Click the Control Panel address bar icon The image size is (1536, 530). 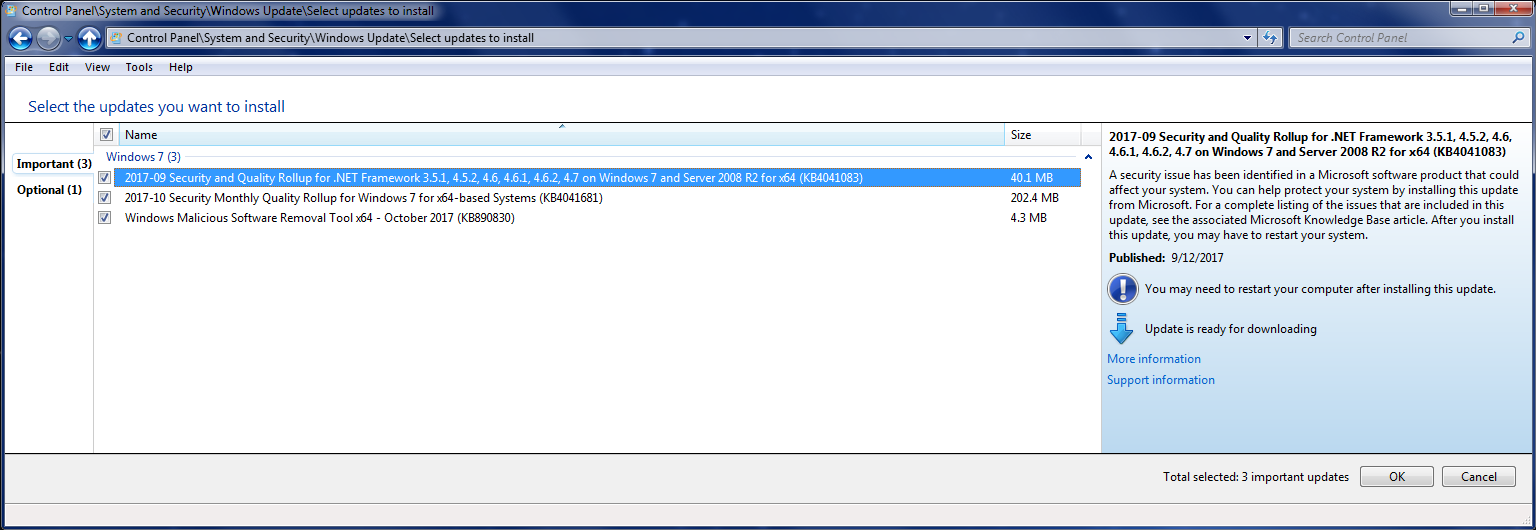(x=116, y=38)
